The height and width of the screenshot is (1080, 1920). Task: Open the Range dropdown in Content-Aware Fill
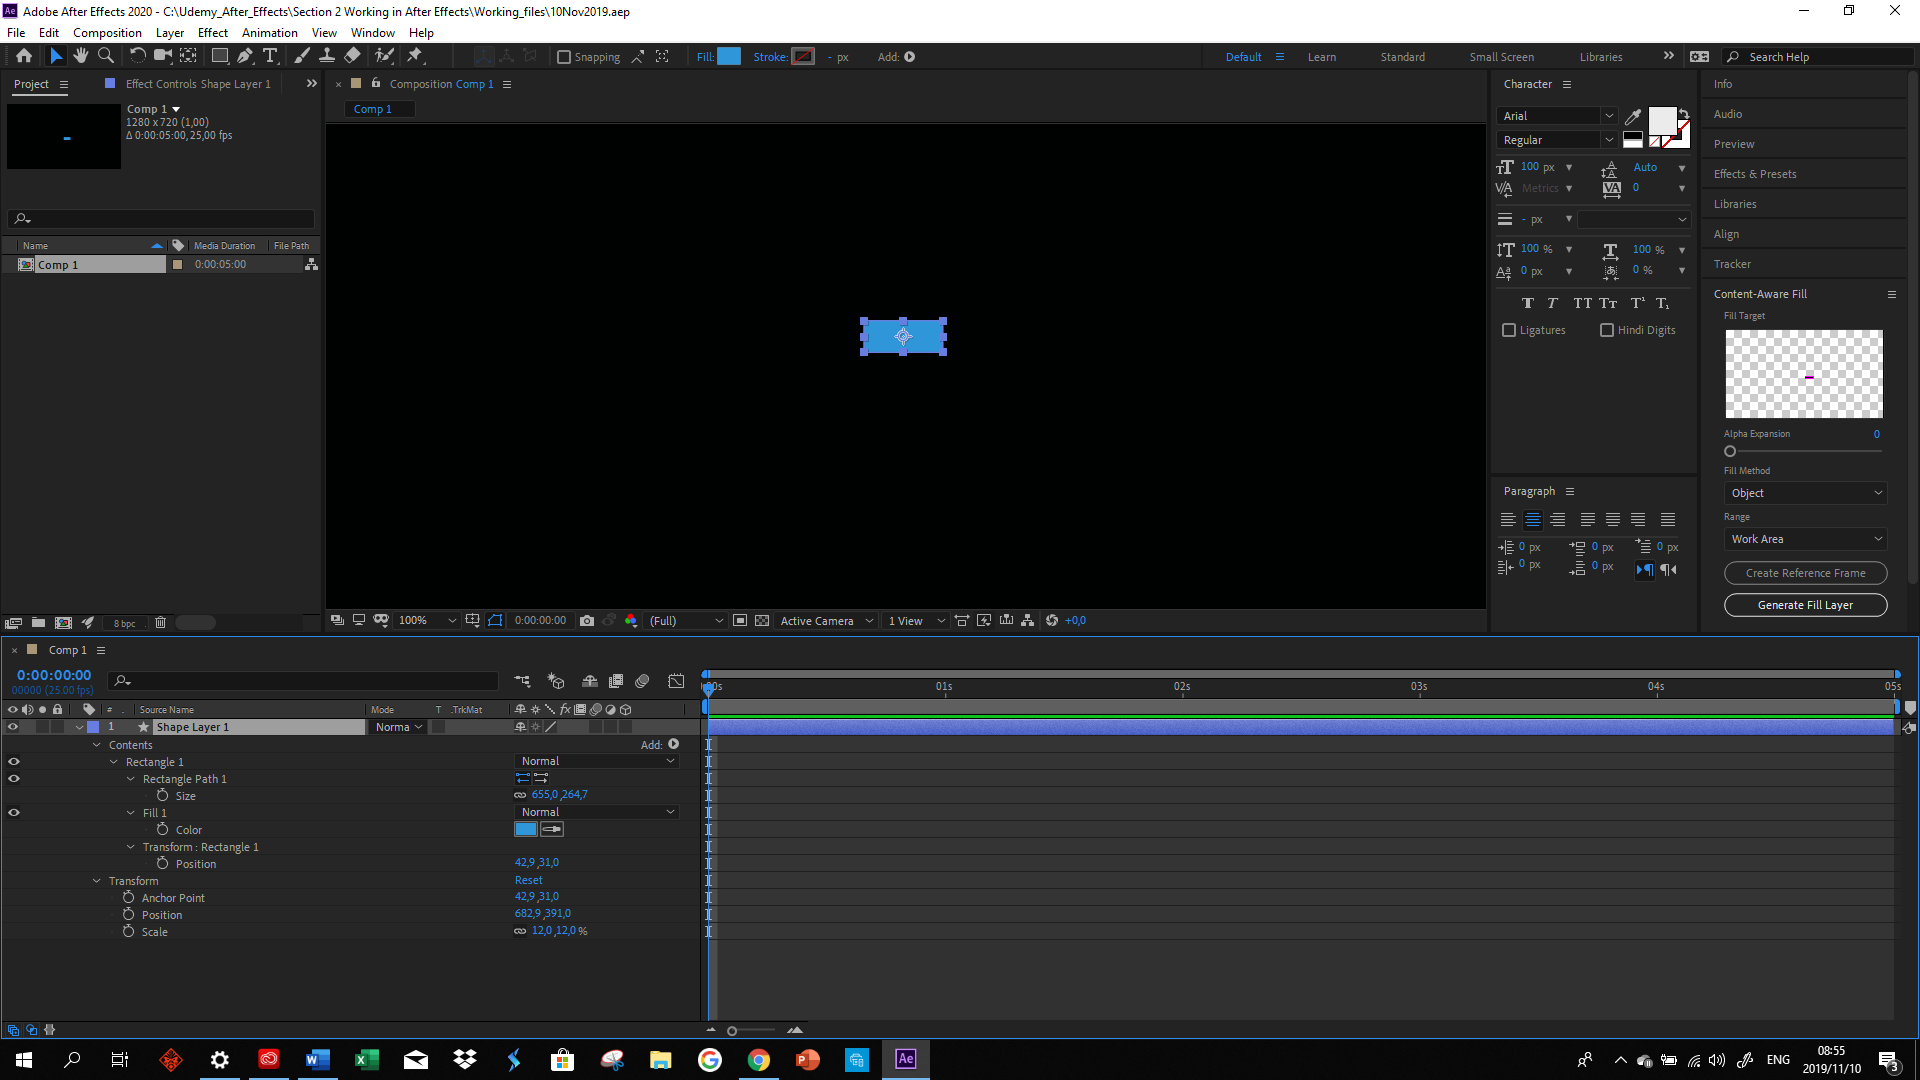[x=1804, y=539]
